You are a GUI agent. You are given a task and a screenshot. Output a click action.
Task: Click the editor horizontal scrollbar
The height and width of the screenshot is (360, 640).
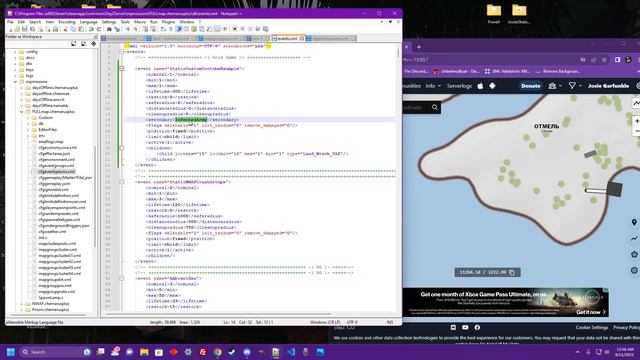(x=218, y=314)
